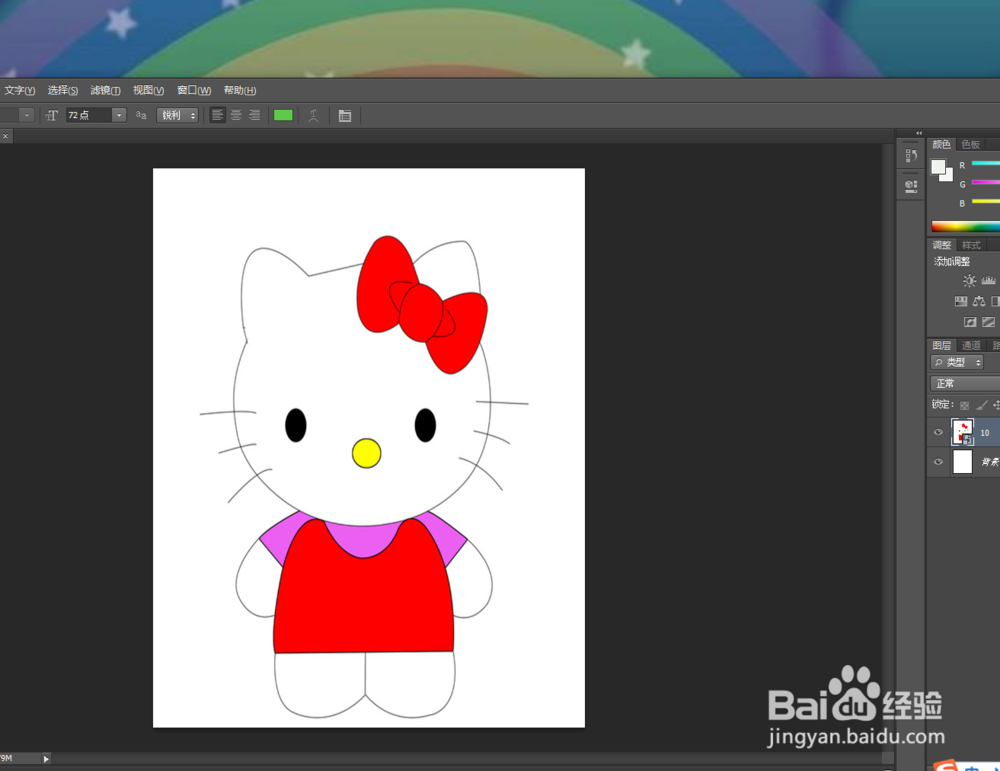Click layer name 10

pyautogui.click(x=985, y=433)
